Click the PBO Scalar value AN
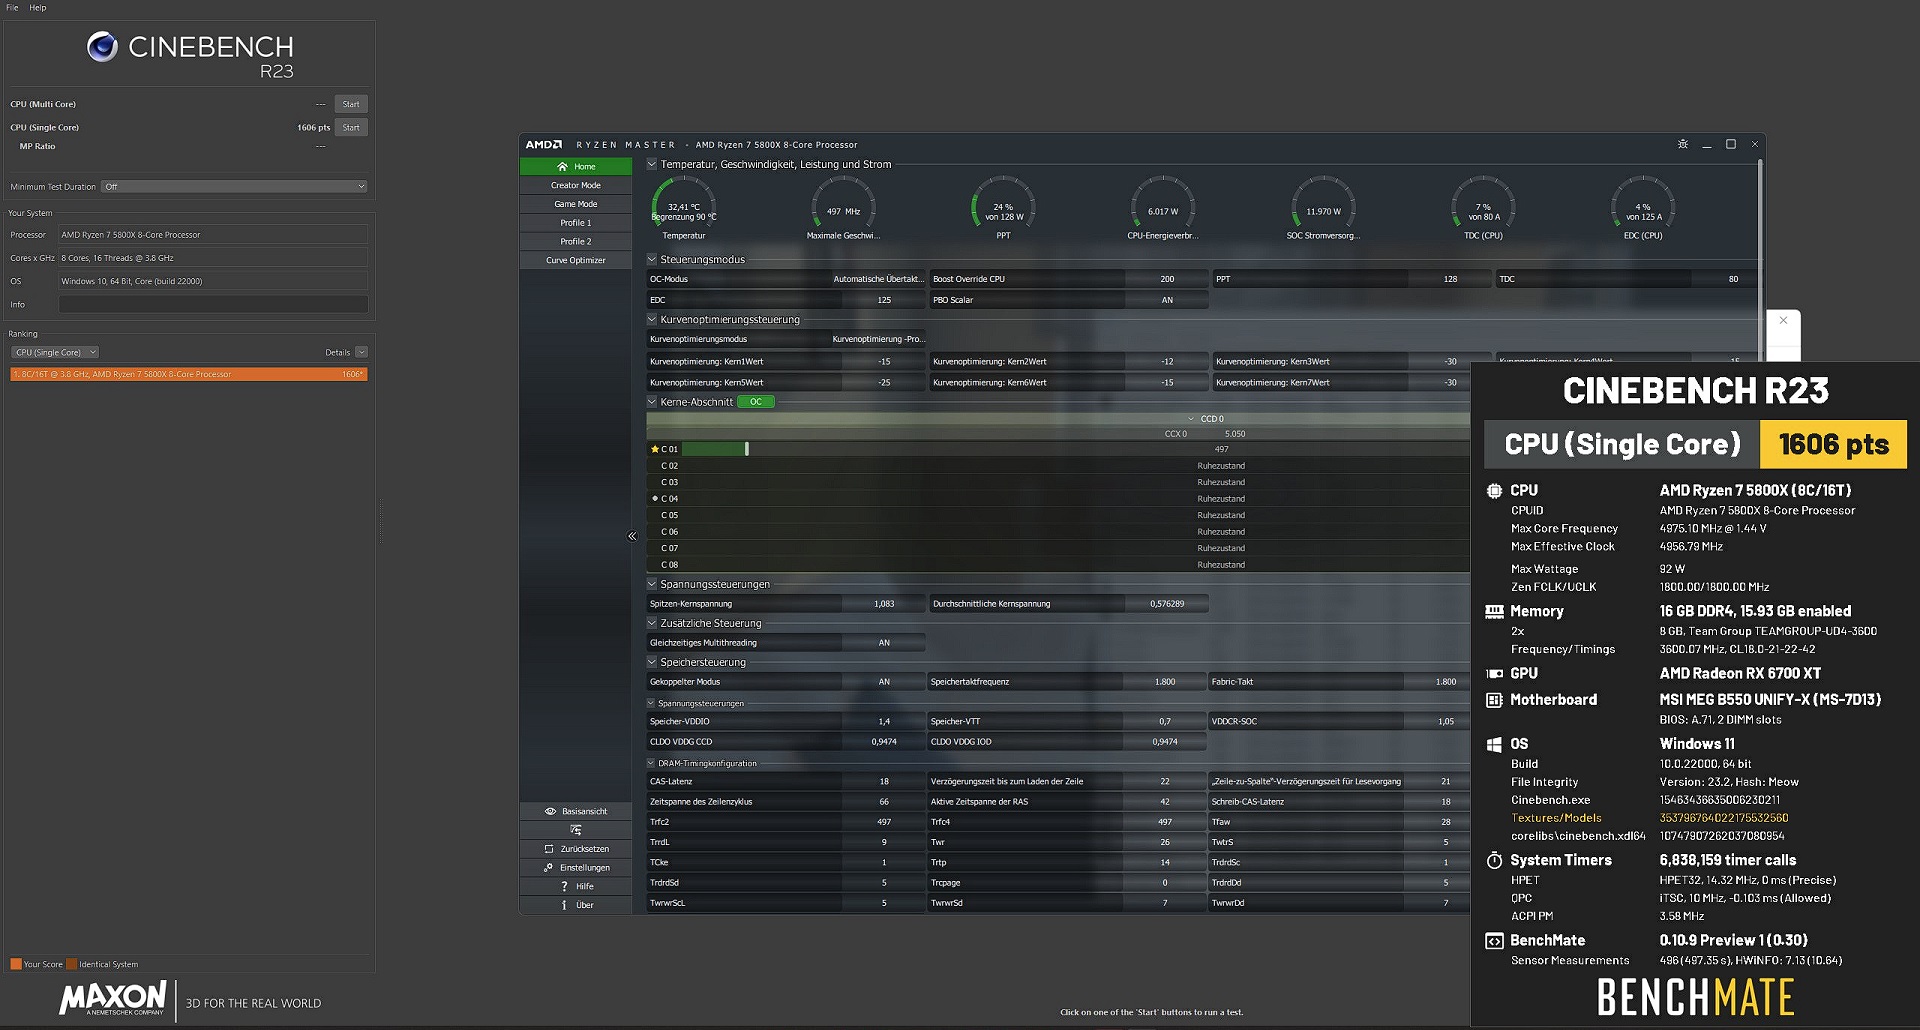1920x1030 pixels. click(1167, 300)
